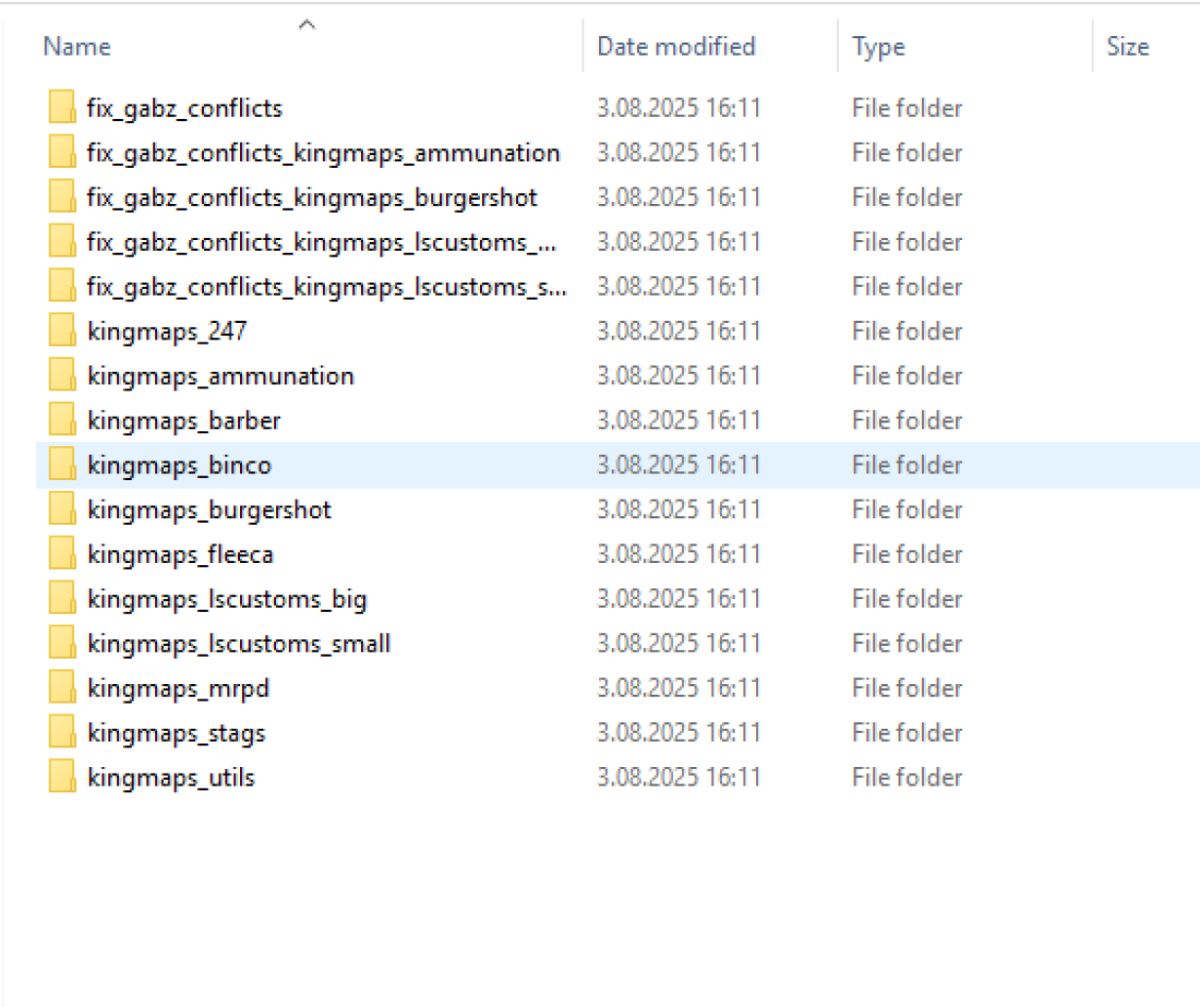This screenshot has height=1007, width=1200.
Task: Click the kingmaps_stags folder icon
Action: [62, 733]
